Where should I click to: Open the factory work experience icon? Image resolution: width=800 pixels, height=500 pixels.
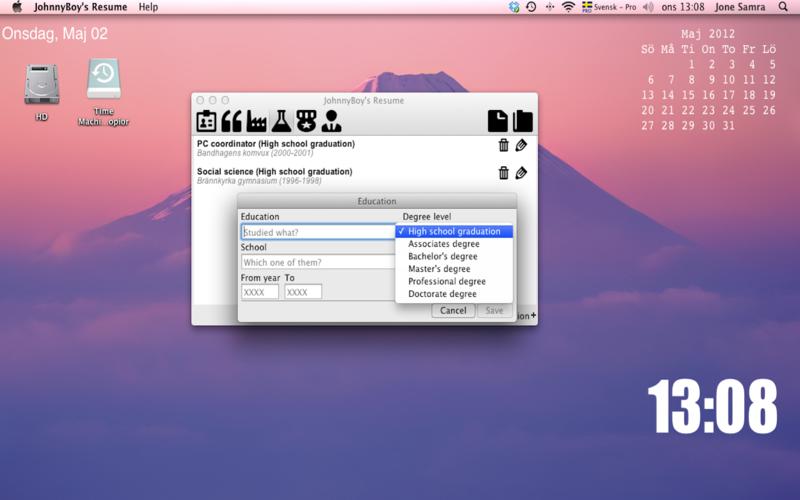[x=256, y=121]
